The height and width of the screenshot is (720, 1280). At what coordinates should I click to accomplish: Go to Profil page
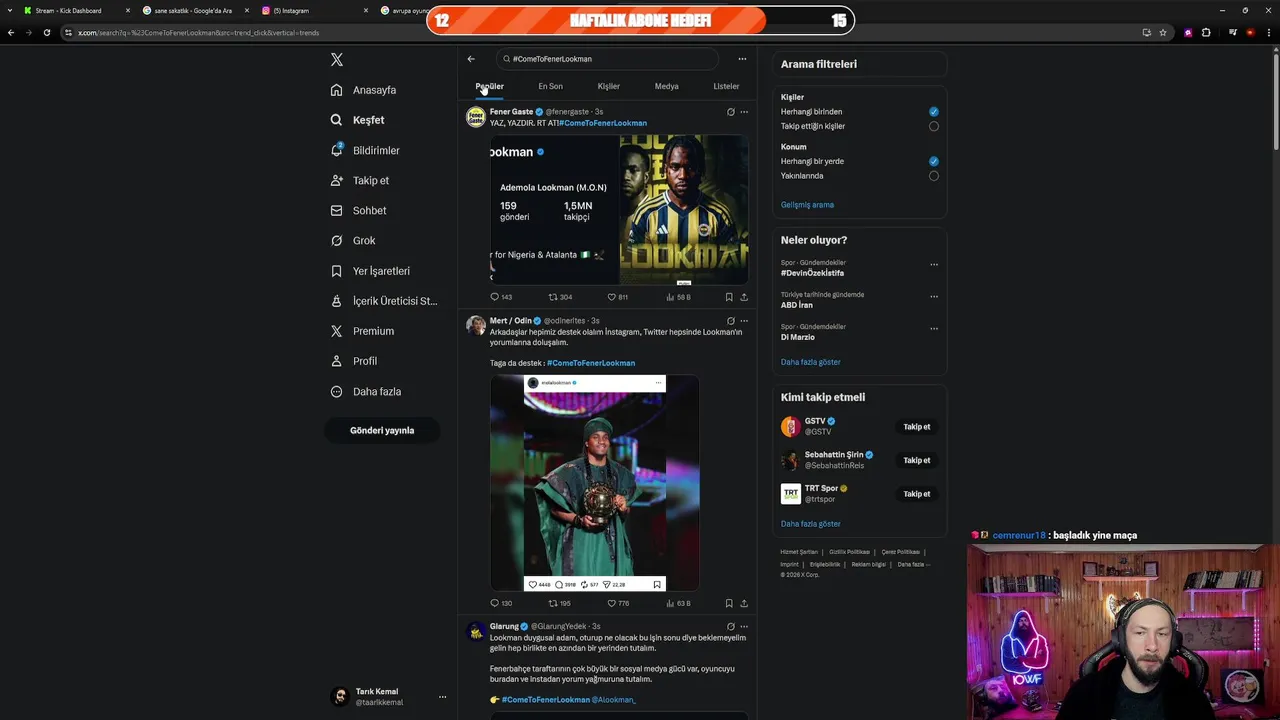(354, 361)
